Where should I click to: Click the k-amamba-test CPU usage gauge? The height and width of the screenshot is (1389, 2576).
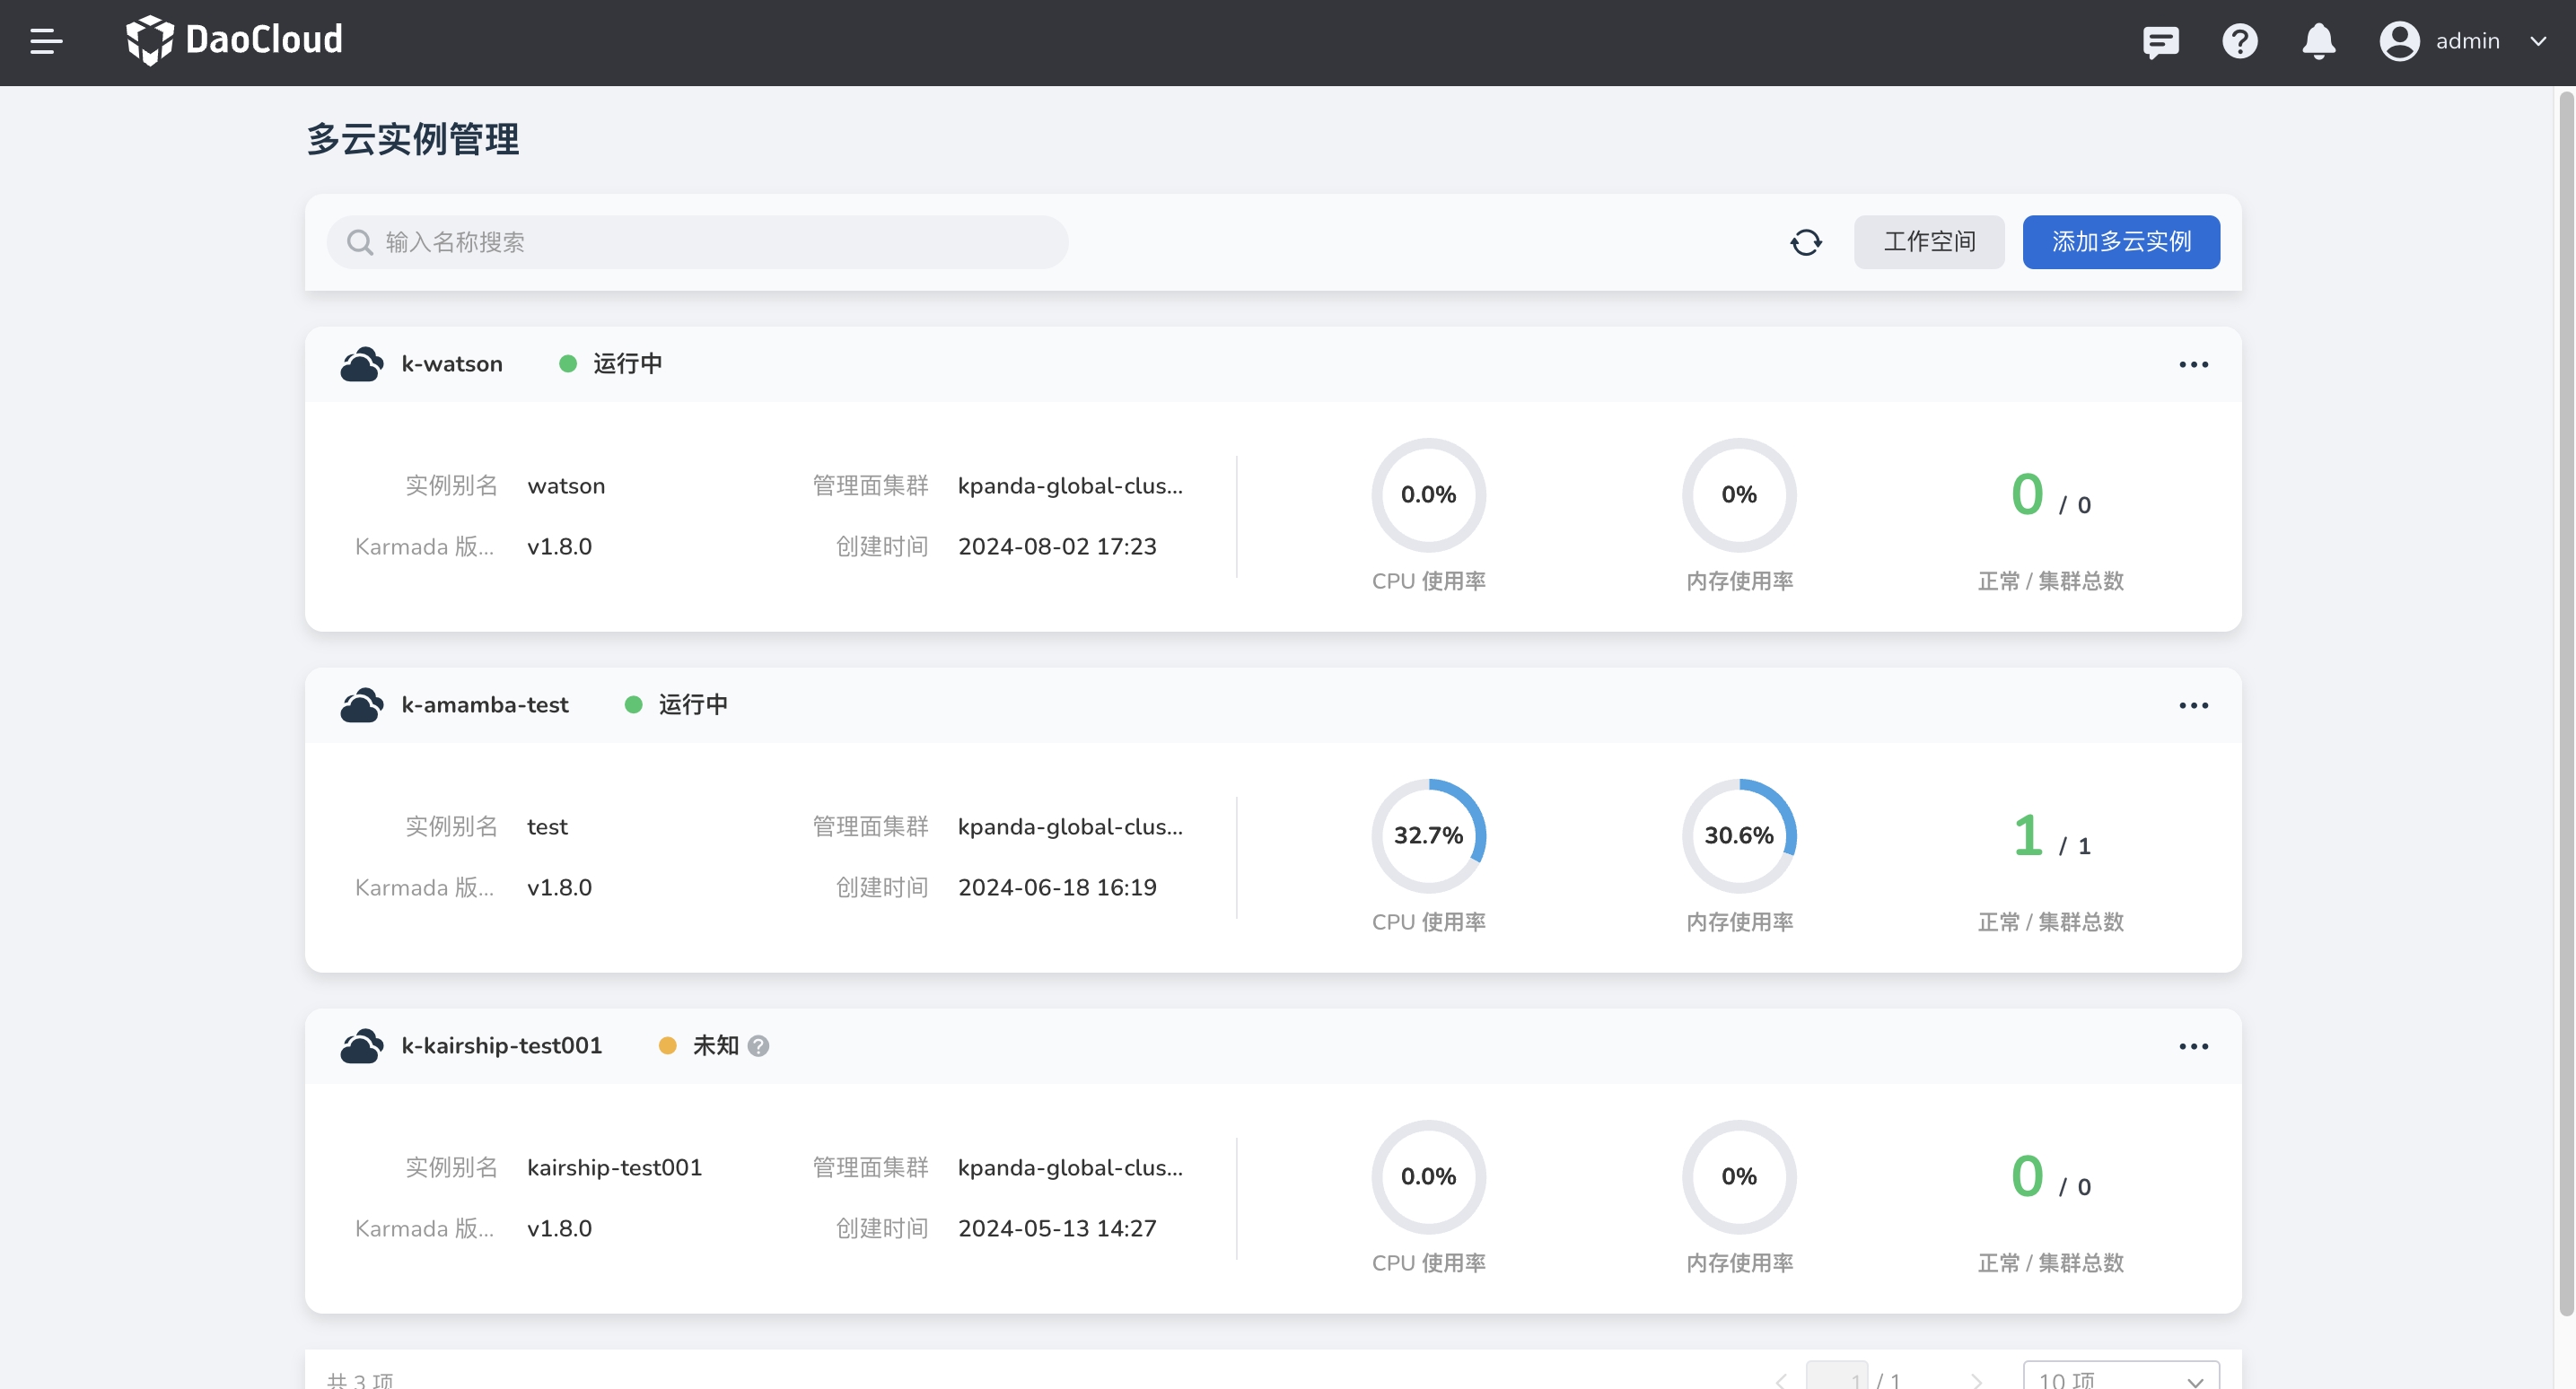point(1428,835)
